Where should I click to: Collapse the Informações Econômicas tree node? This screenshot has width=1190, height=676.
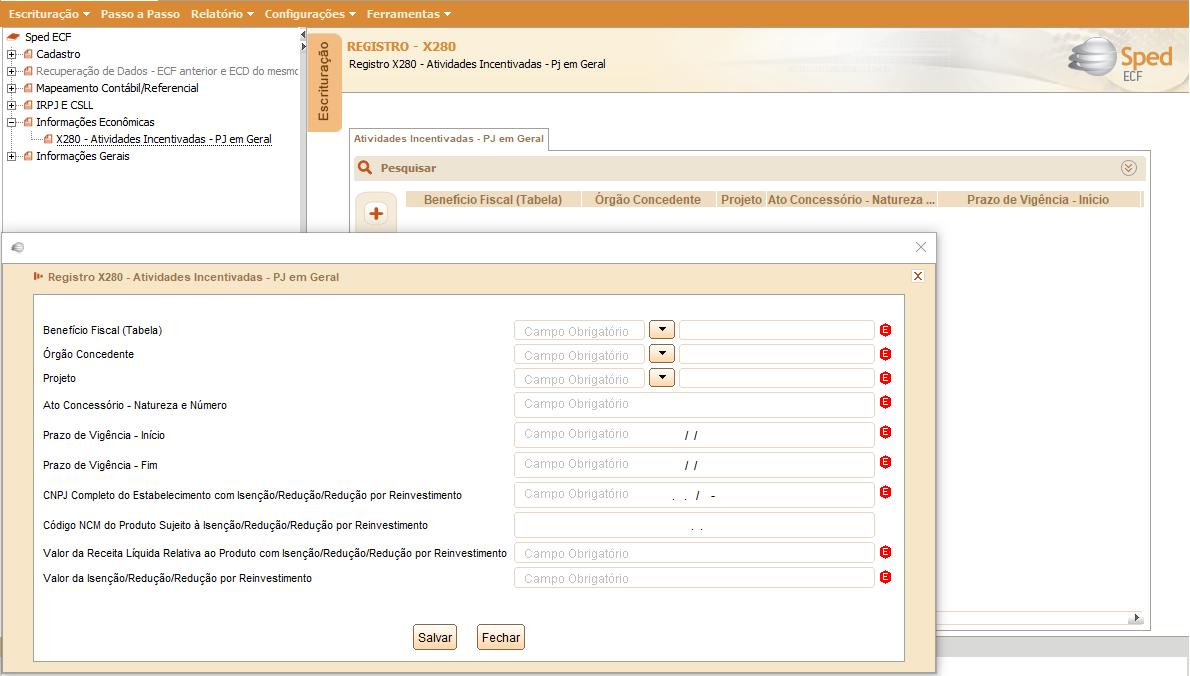[11, 121]
